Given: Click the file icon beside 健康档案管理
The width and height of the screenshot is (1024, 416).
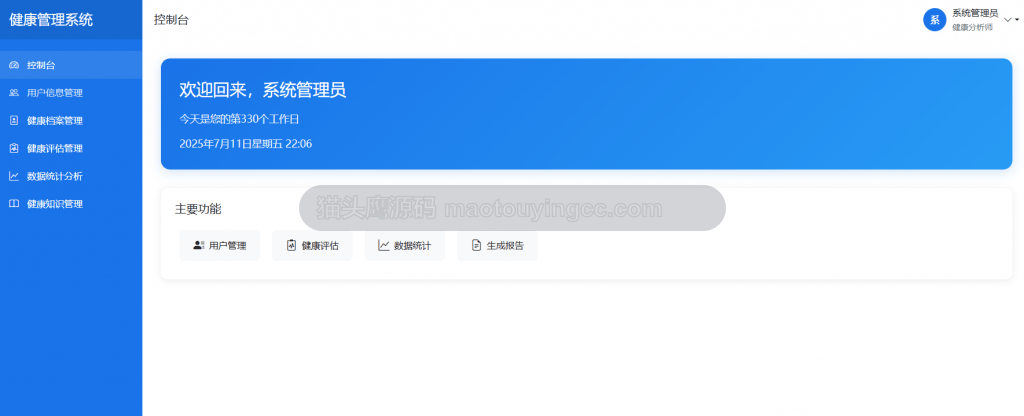Looking at the screenshot, I should click(14, 121).
